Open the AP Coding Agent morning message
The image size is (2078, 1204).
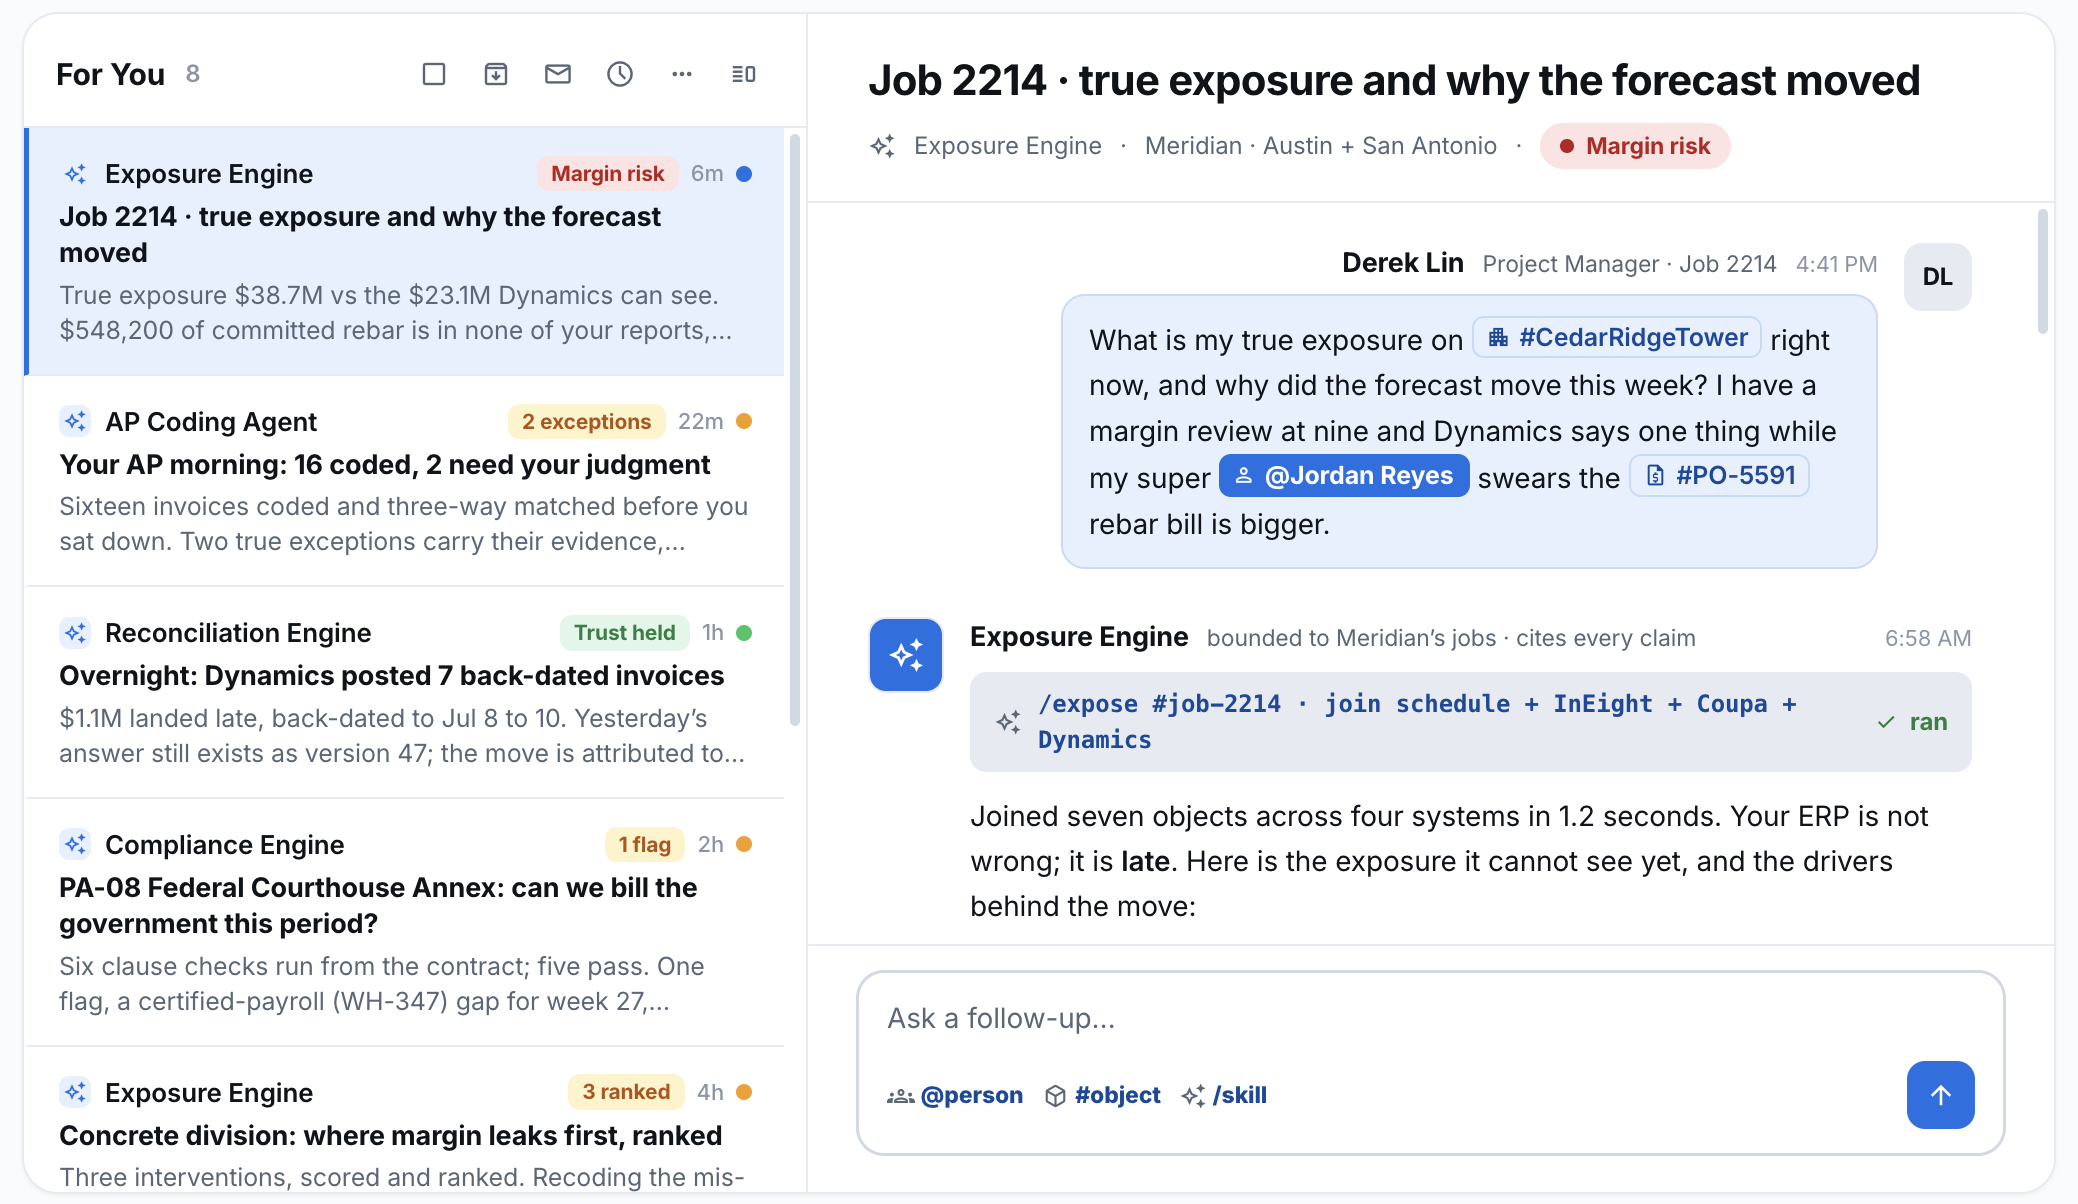click(x=405, y=481)
